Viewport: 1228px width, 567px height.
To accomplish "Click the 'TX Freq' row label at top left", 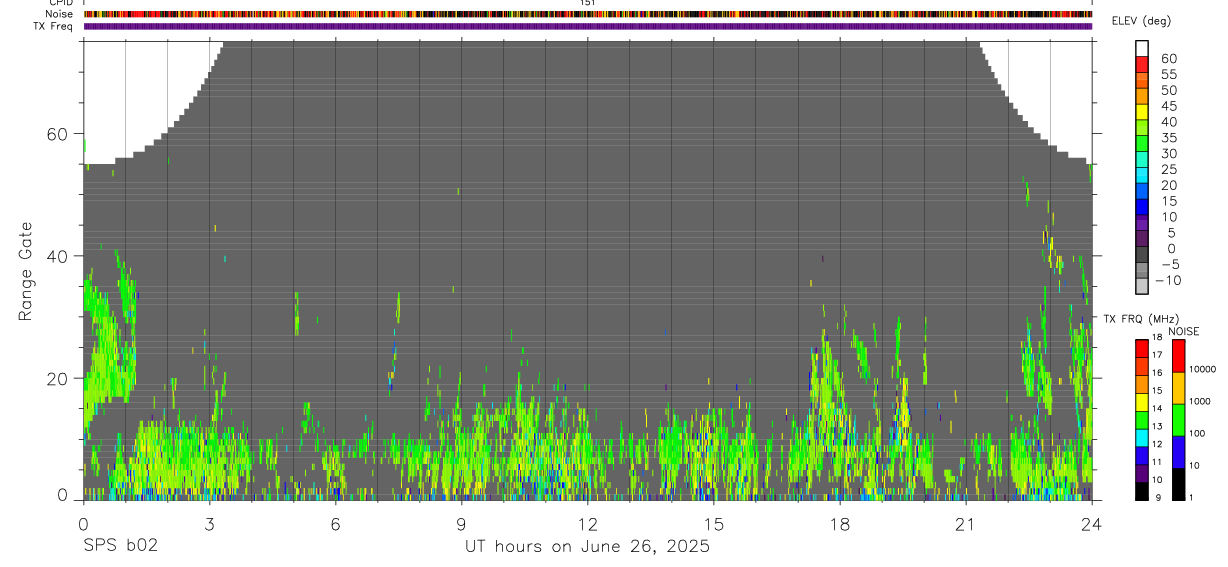I will pos(54,26).
